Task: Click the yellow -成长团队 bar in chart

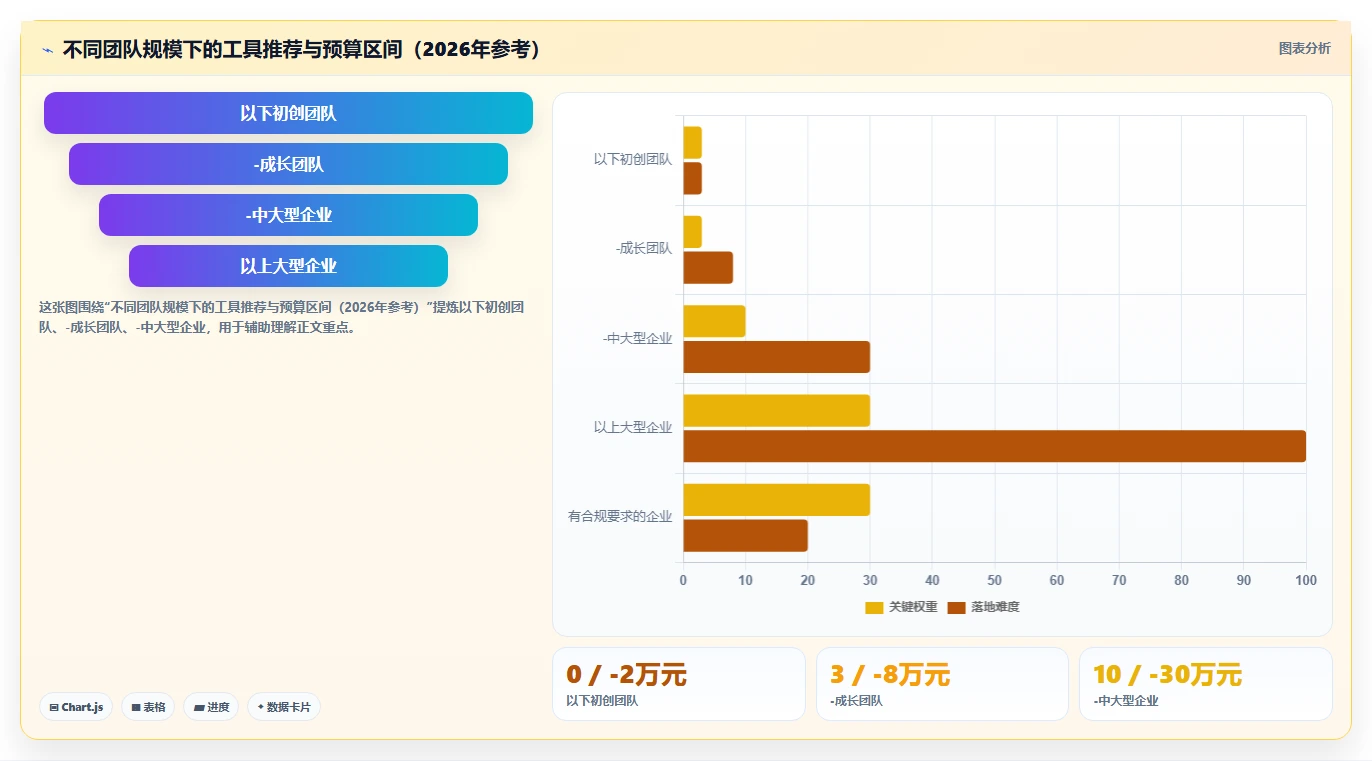Action: pos(692,232)
